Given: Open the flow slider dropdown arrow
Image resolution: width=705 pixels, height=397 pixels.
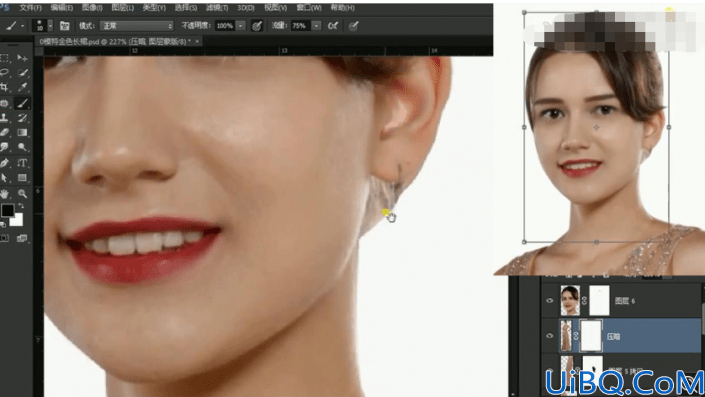Looking at the screenshot, I should [317, 26].
